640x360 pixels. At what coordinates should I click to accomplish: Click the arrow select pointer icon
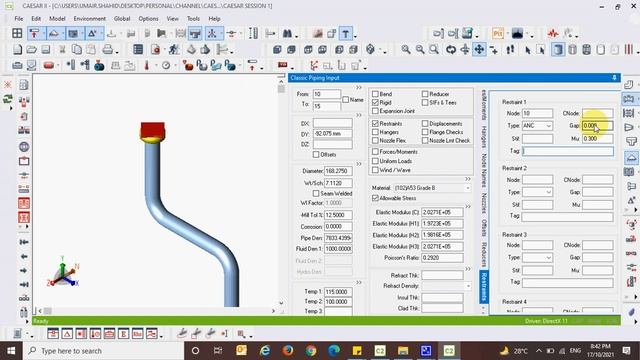point(527,50)
